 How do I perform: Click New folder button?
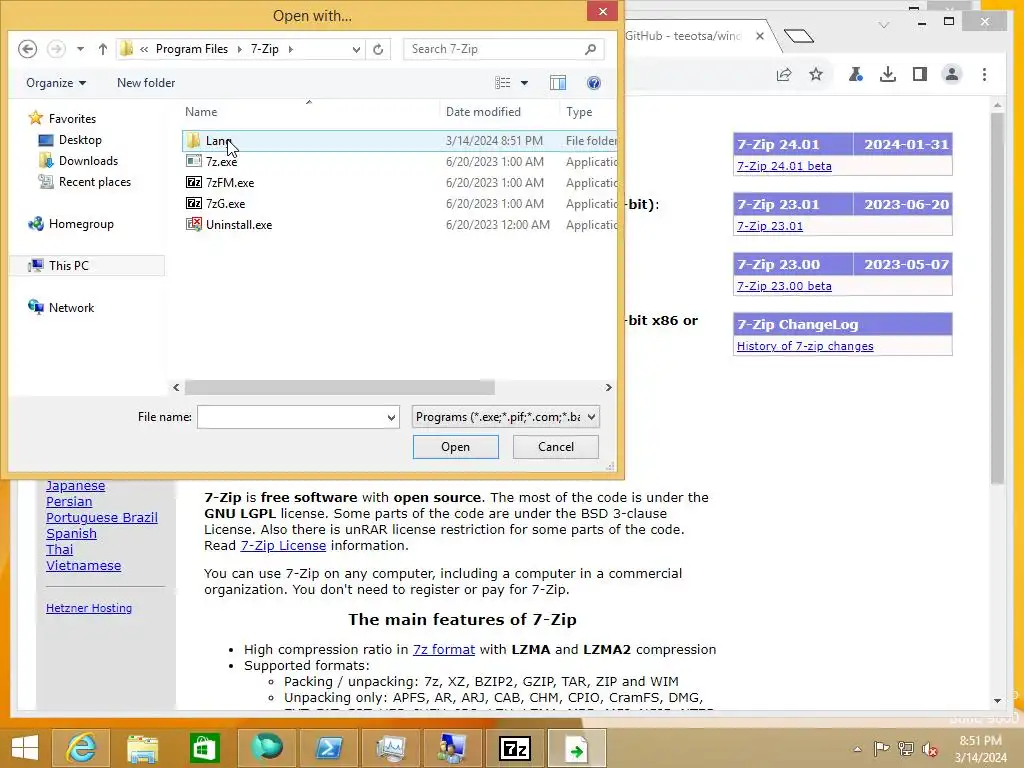(146, 83)
